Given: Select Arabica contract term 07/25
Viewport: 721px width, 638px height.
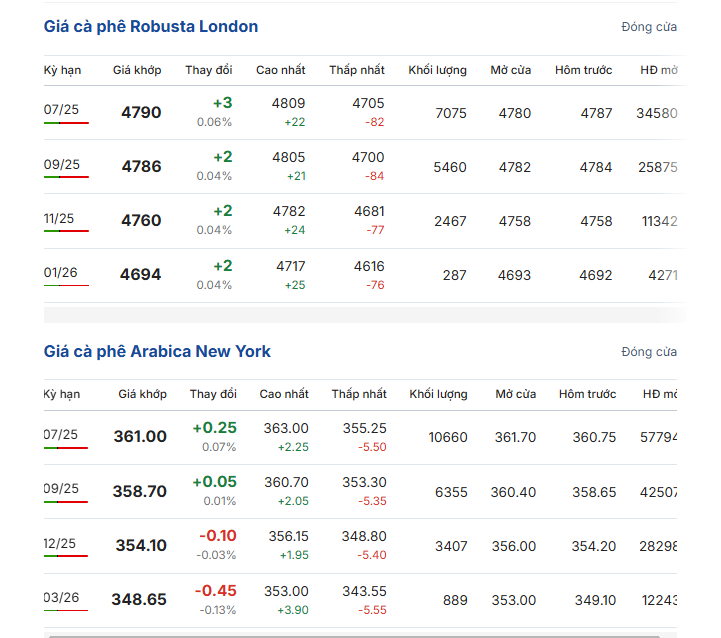Looking at the screenshot, I should point(61,434).
